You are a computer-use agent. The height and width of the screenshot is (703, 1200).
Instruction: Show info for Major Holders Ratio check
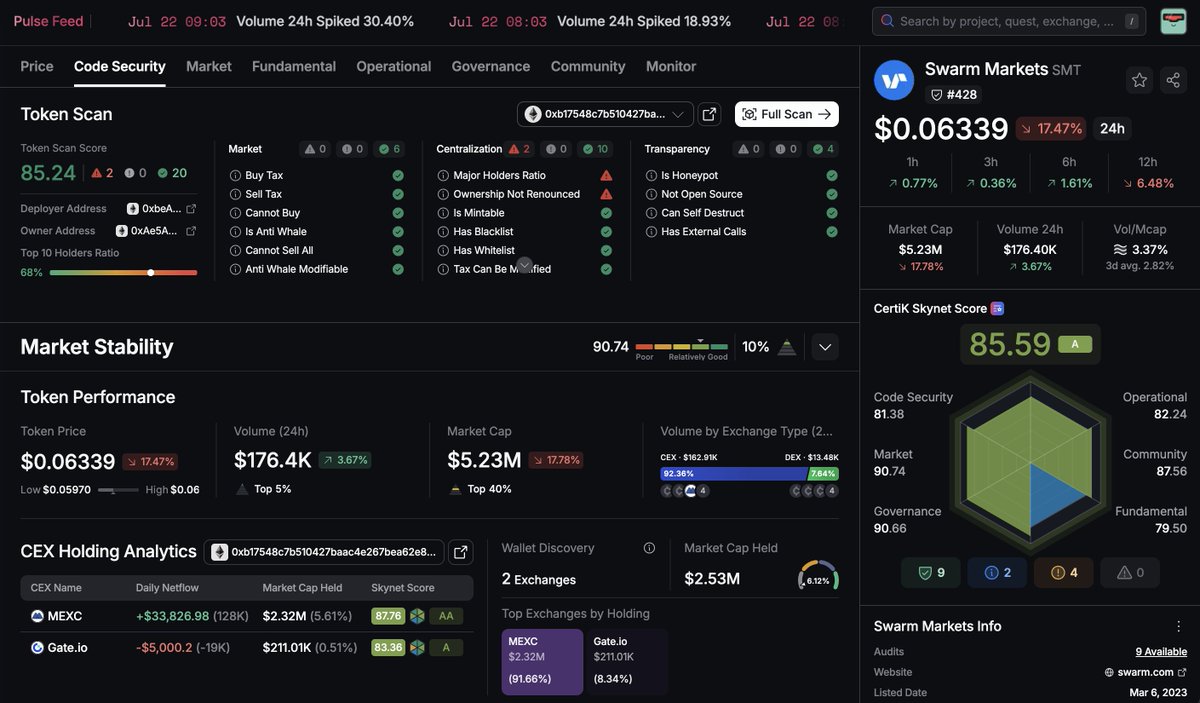[x=443, y=176]
